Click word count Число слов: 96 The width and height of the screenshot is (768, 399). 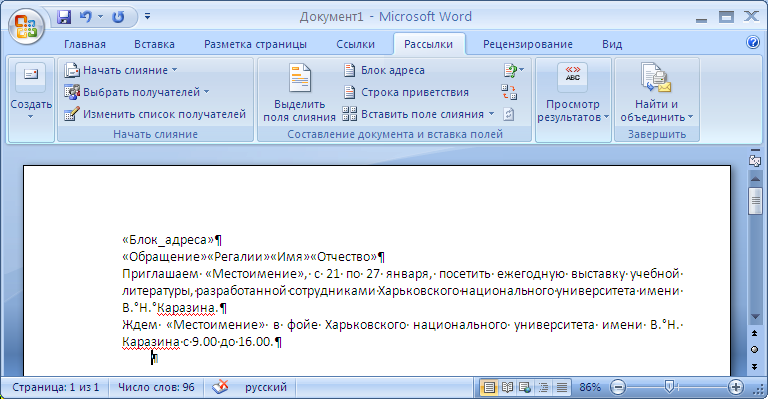(x=156, y=387)
